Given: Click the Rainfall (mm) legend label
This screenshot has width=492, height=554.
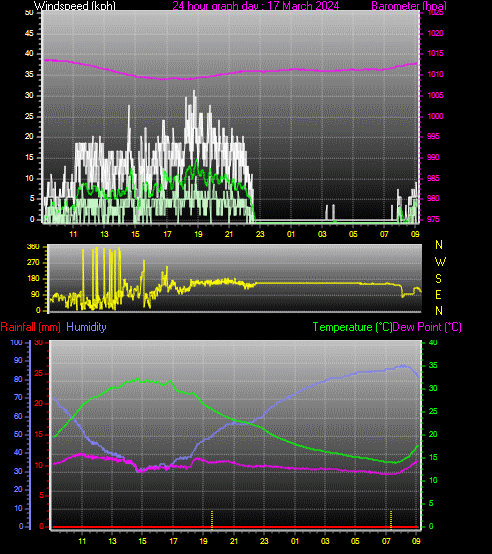Looking at the screenshot, I should (x=30, y=327).
